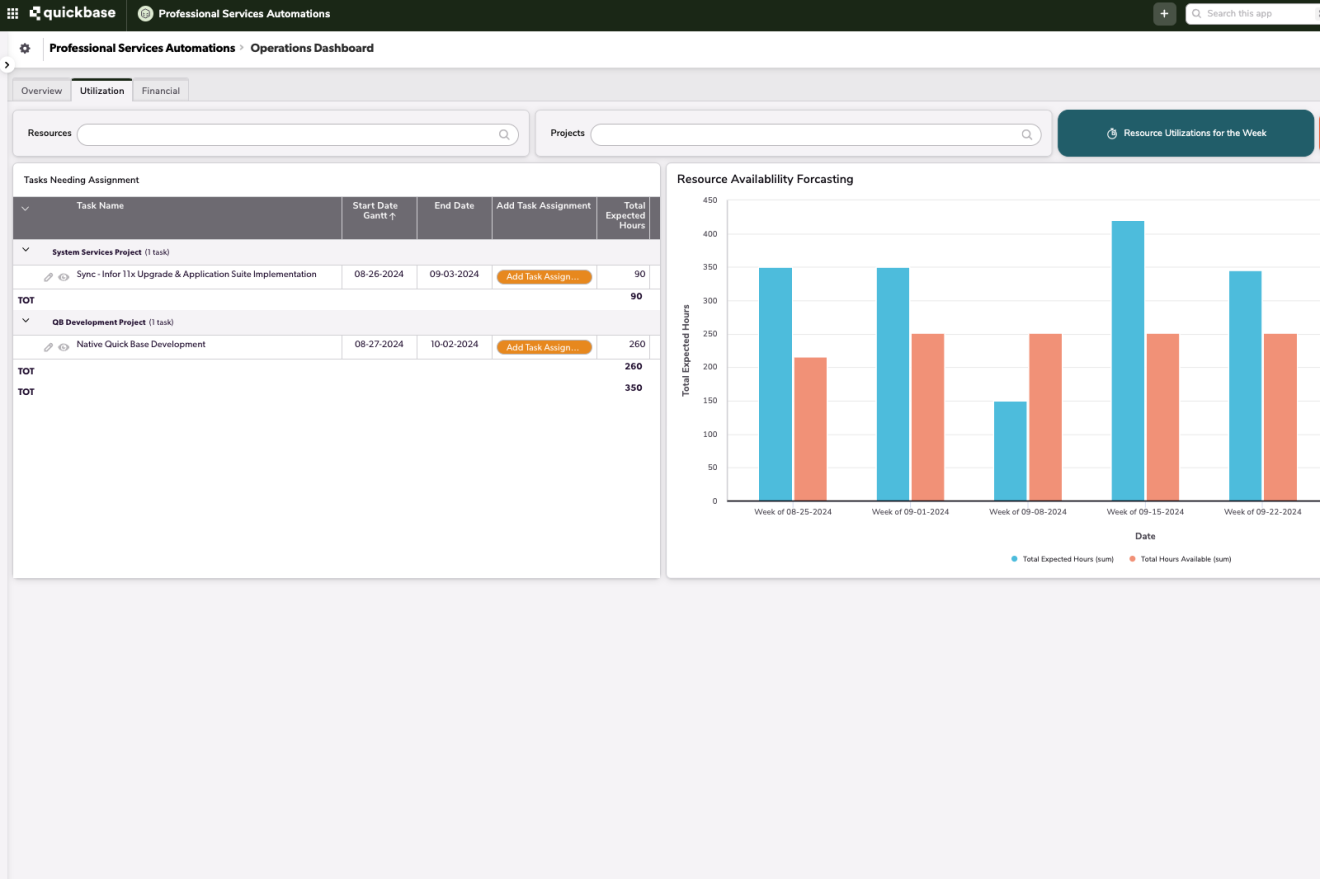Click the search magnifier in Projects field
1320x879 pixels.
(x=1027, y=134)
